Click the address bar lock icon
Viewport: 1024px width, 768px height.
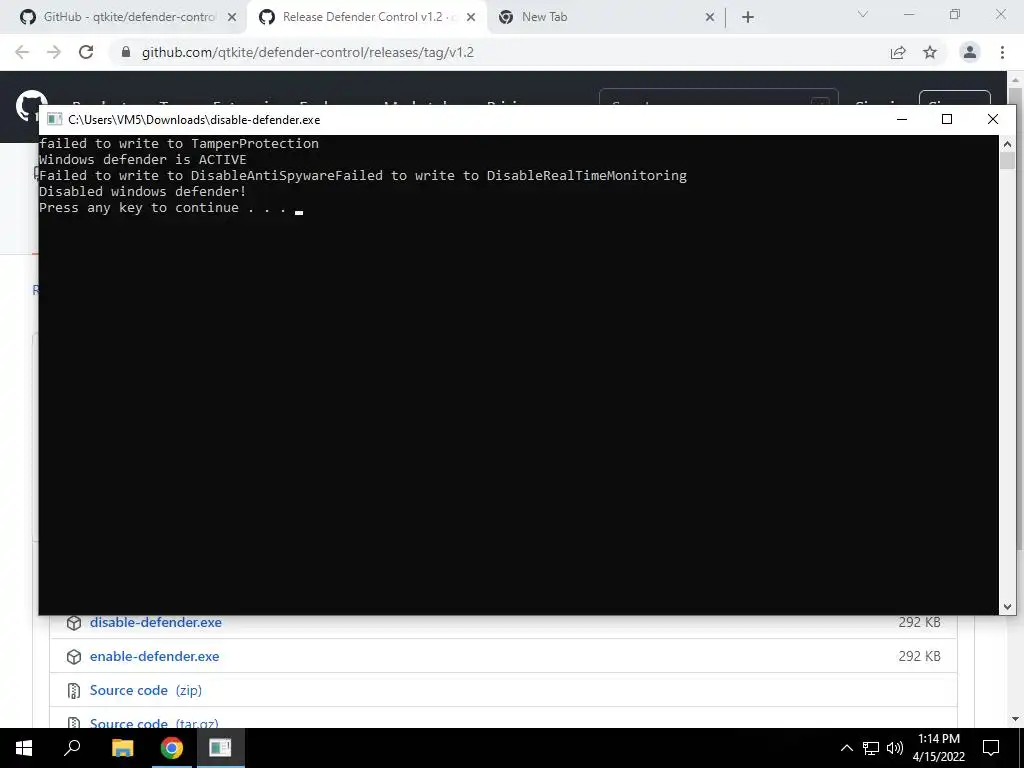point(126,52)
